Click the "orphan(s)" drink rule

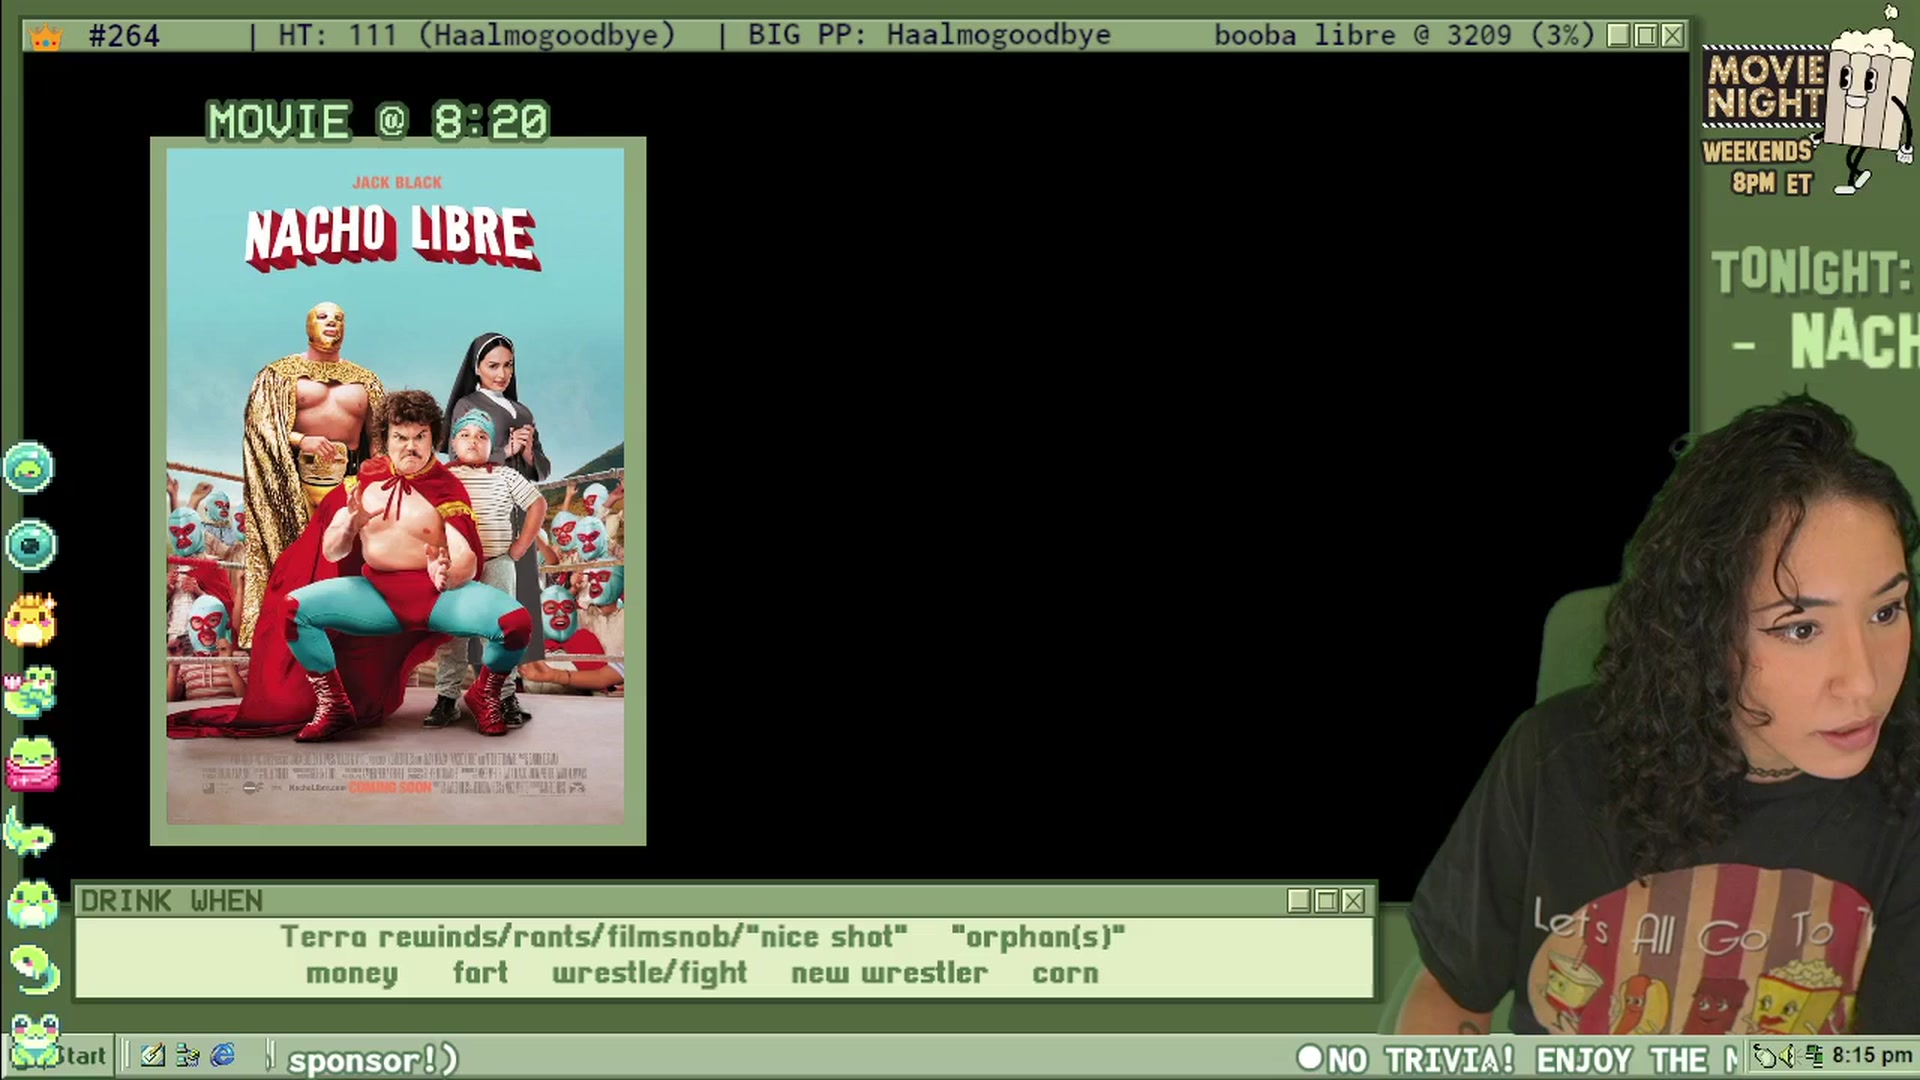[1038, 937]
